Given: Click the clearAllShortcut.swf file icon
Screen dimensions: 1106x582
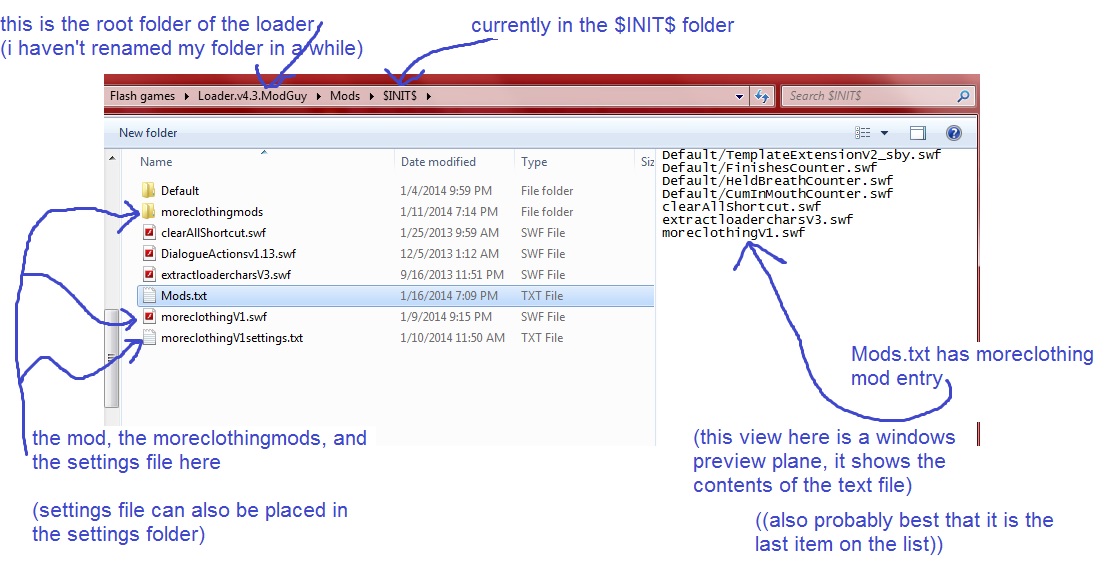Looking at the screenshot, I should pyautogui.click(x=149, y=232).
